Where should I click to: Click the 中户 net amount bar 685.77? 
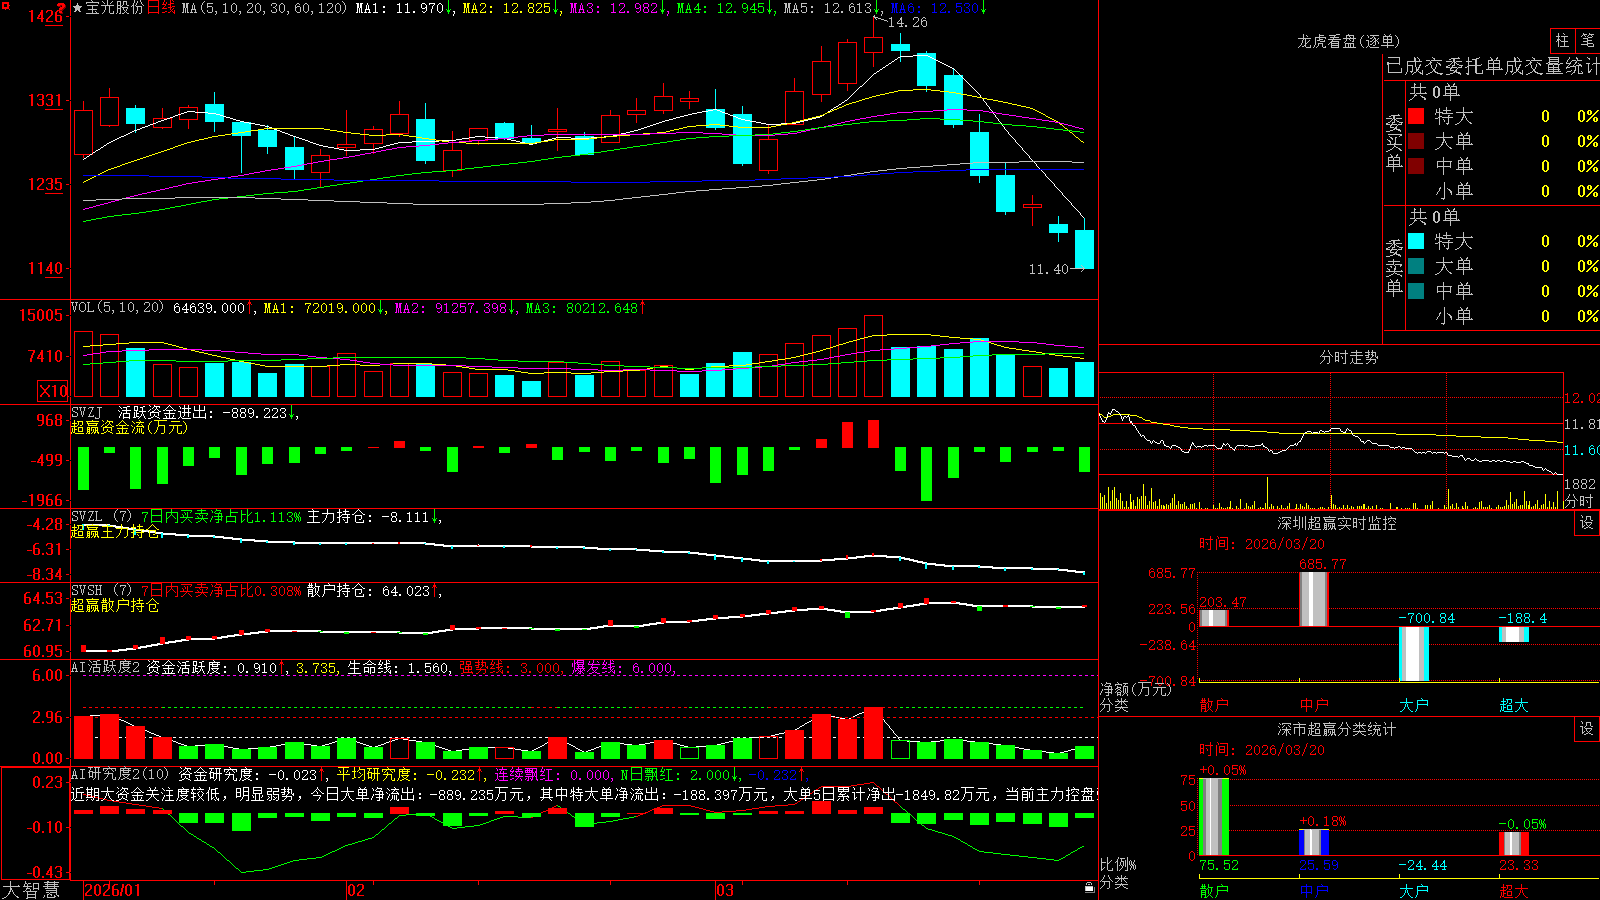[x=1314, y=599]
